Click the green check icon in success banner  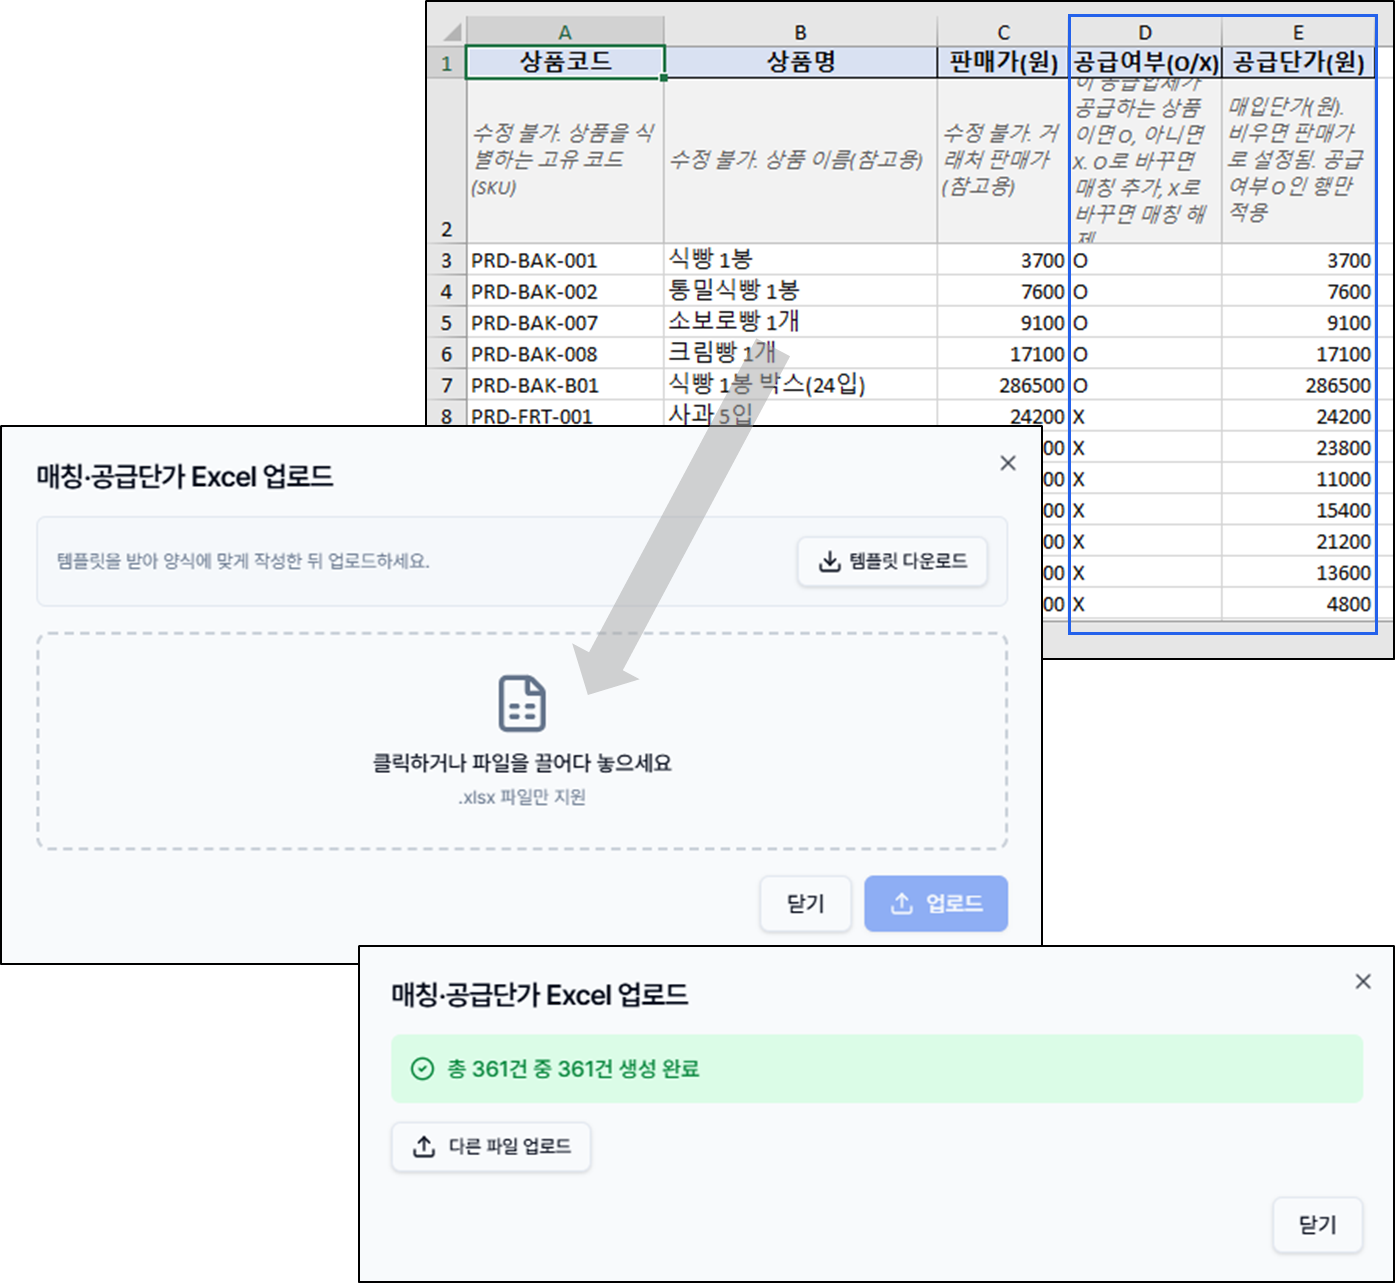(423, 1069)
